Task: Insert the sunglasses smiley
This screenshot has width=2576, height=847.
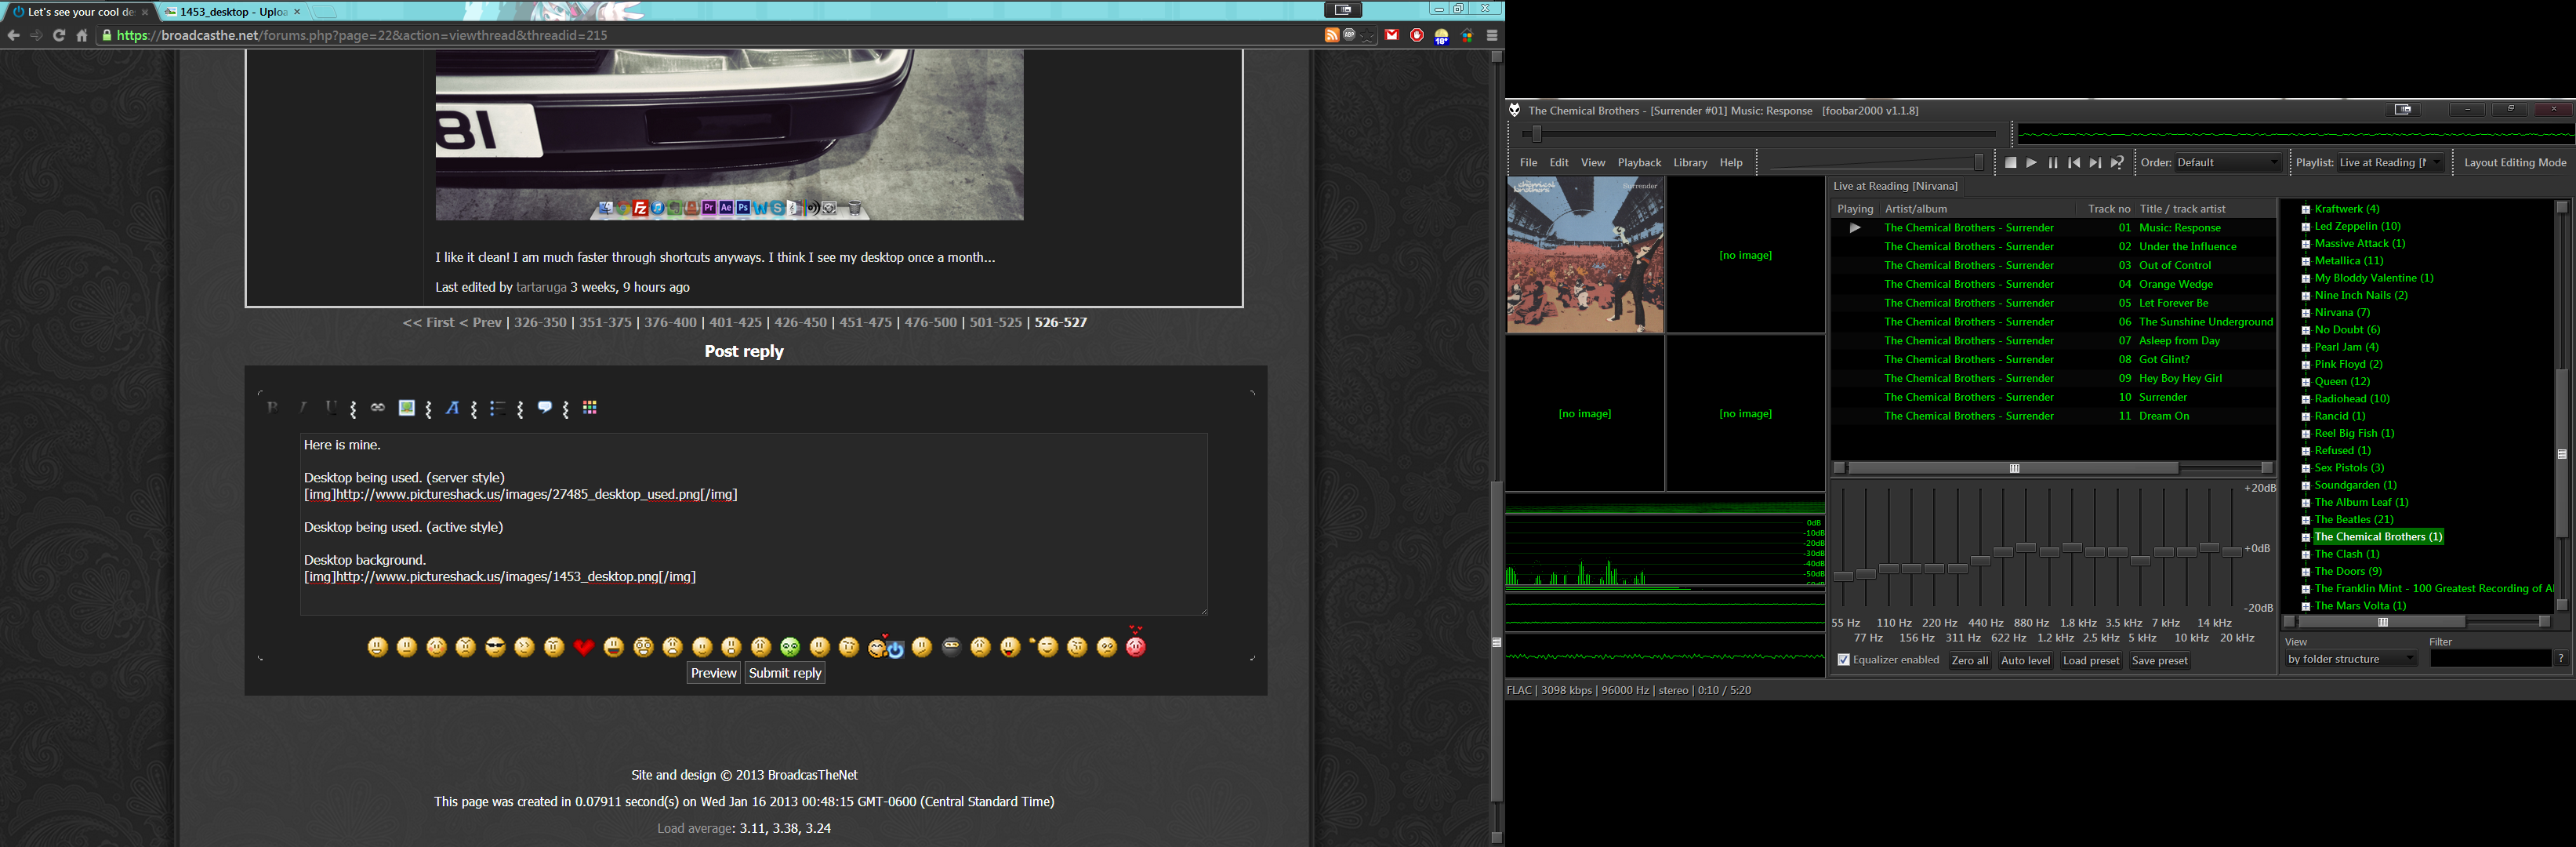Action: point(495,647)
